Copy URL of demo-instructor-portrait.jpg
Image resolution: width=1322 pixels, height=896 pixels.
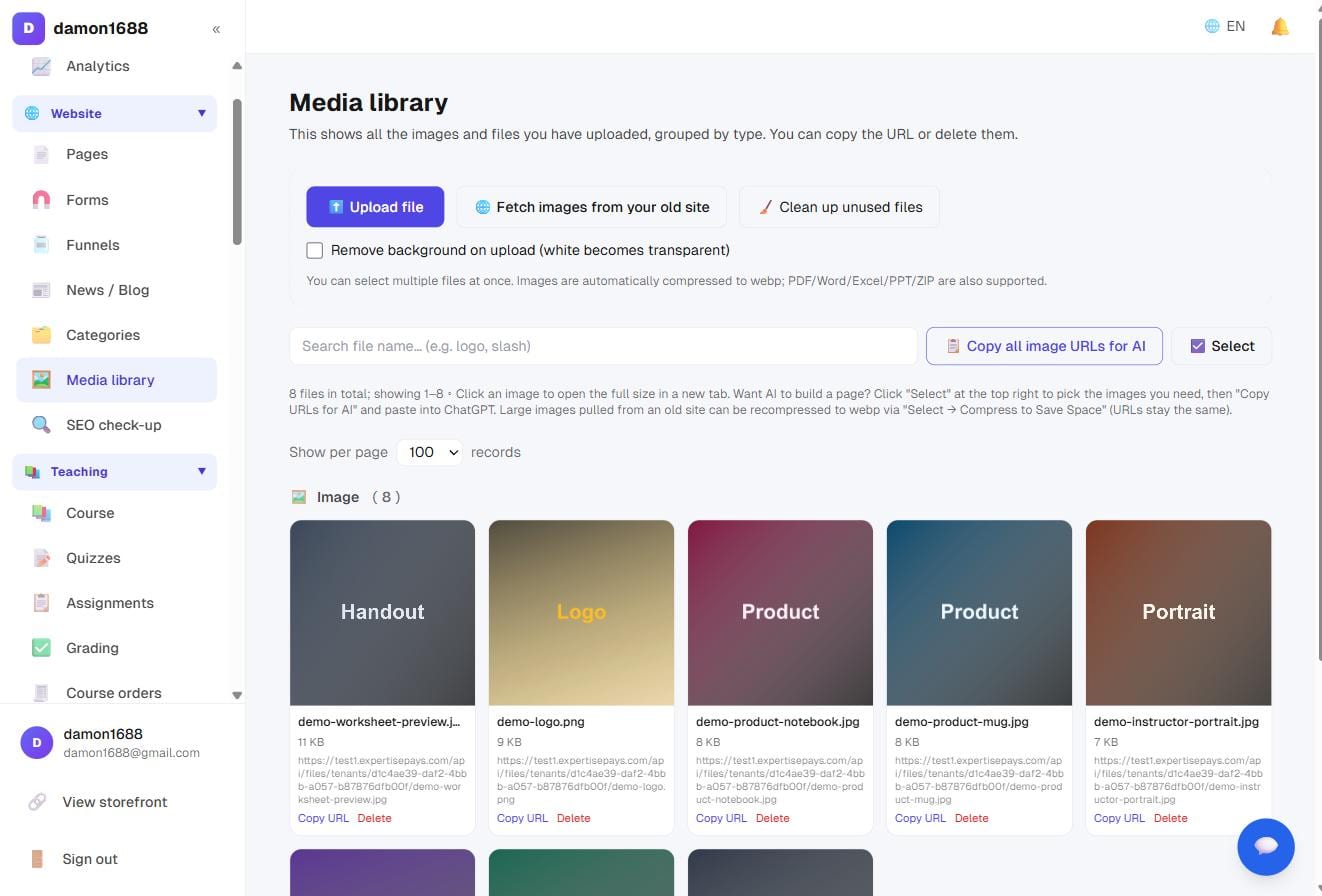point(1119,818)
